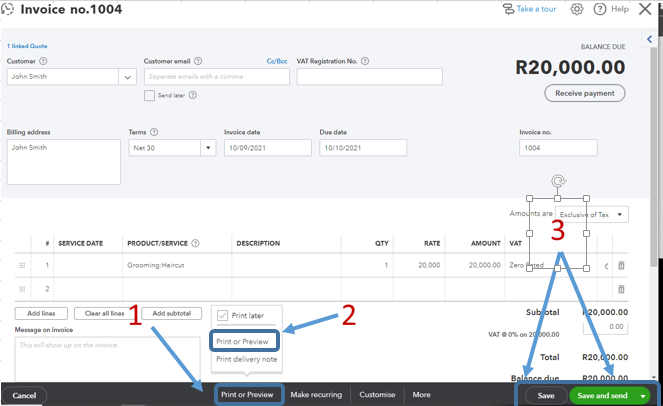Open the More menu in bottom bar
The image size is (663, 406).
[422, 395]
